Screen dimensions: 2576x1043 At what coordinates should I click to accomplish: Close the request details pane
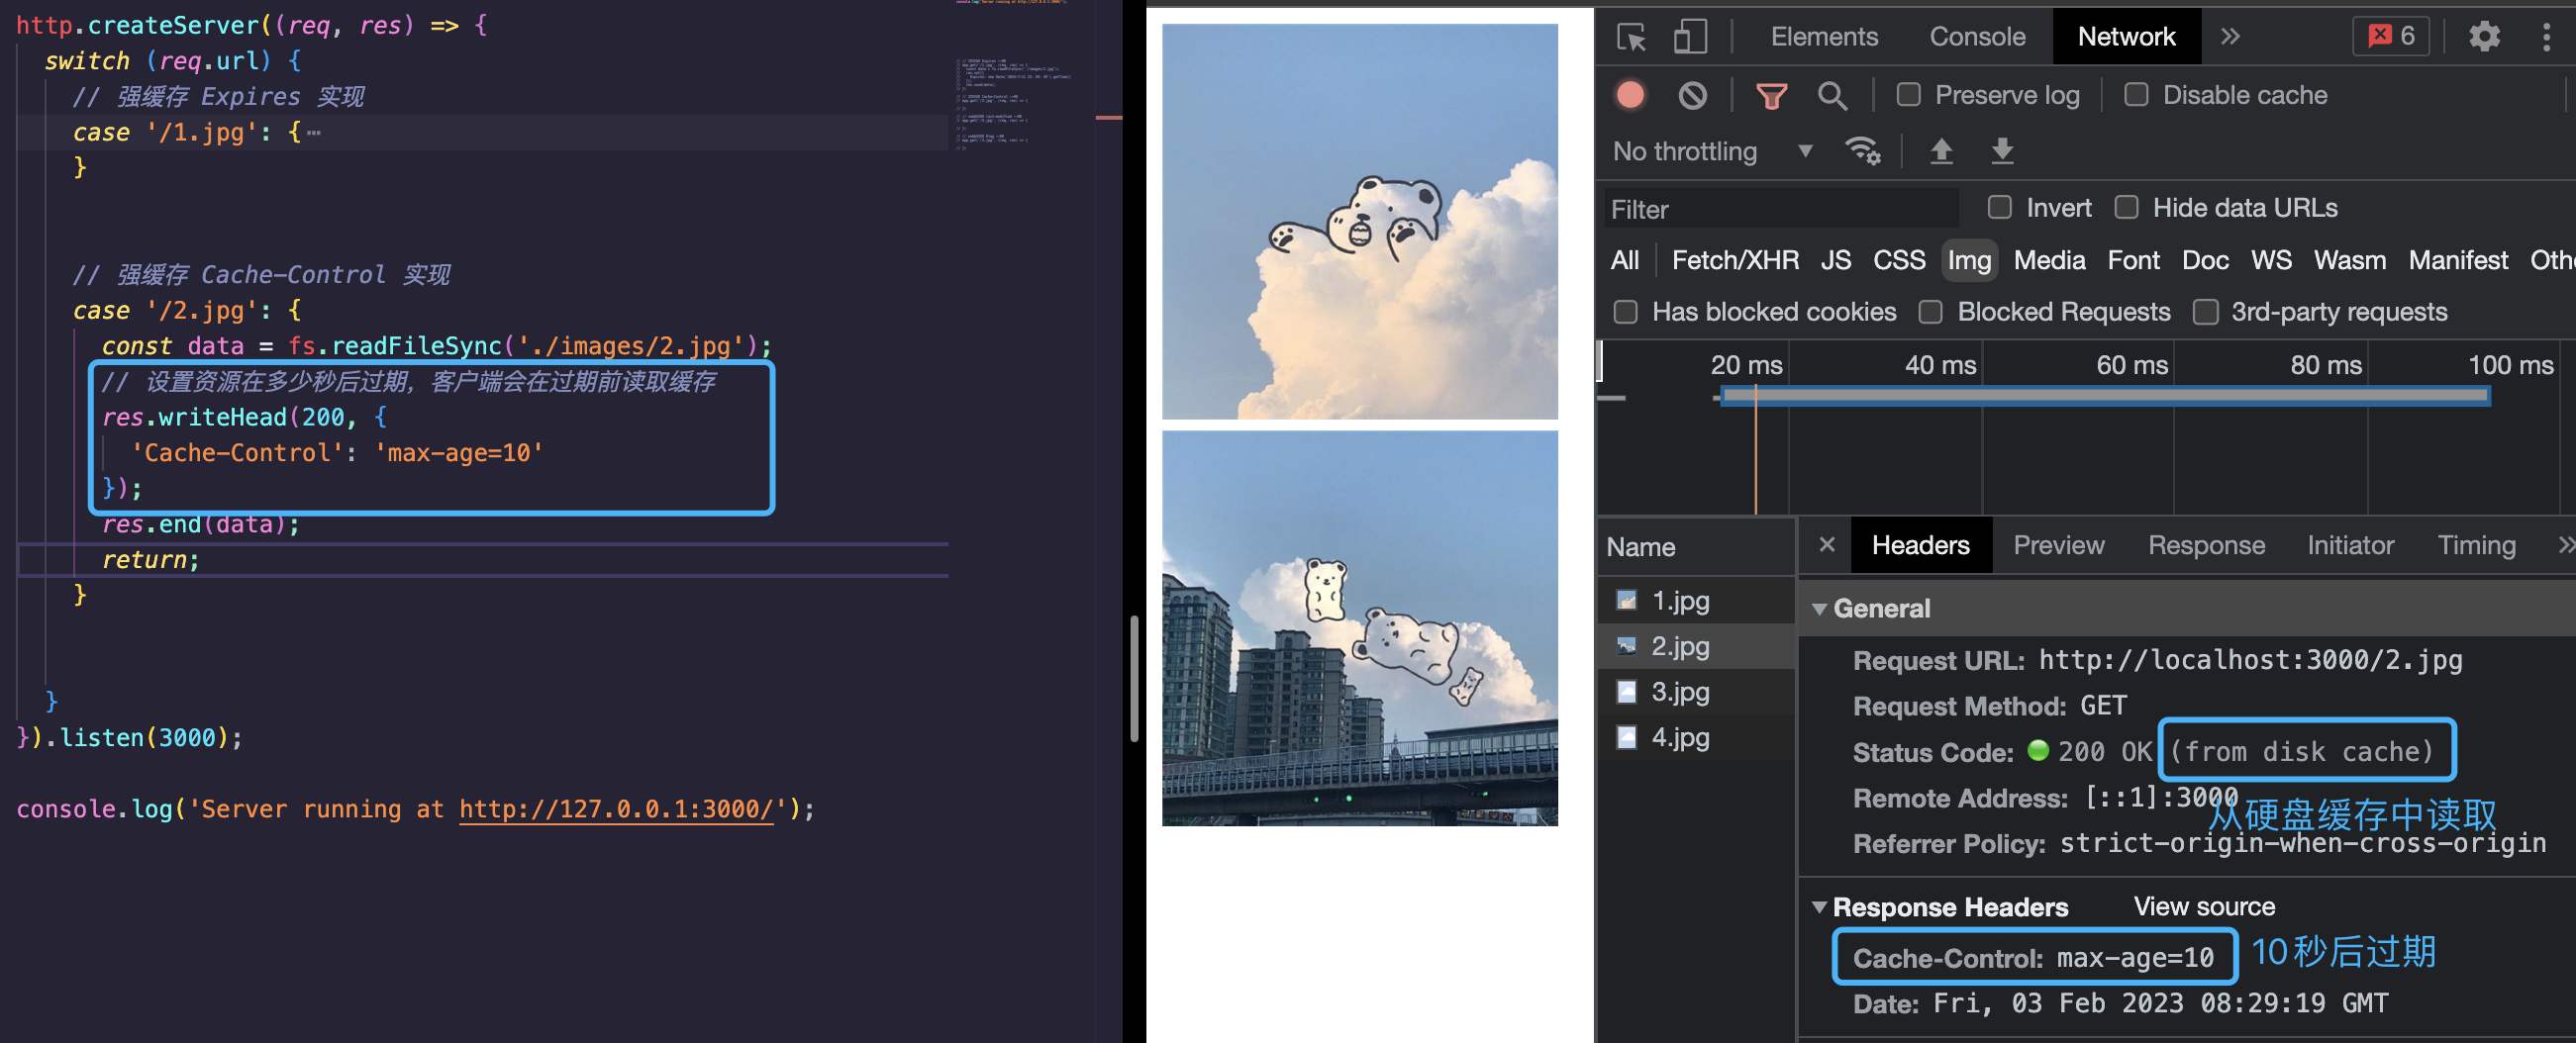pos(1827,544)
